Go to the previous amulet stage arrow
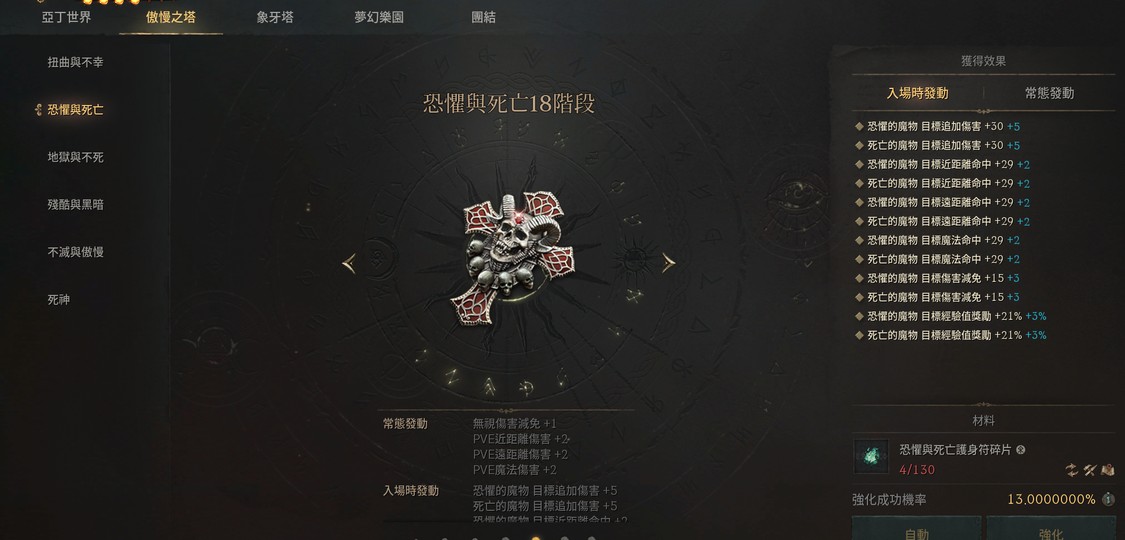1125x540 pixels. (x=349, y=263)
